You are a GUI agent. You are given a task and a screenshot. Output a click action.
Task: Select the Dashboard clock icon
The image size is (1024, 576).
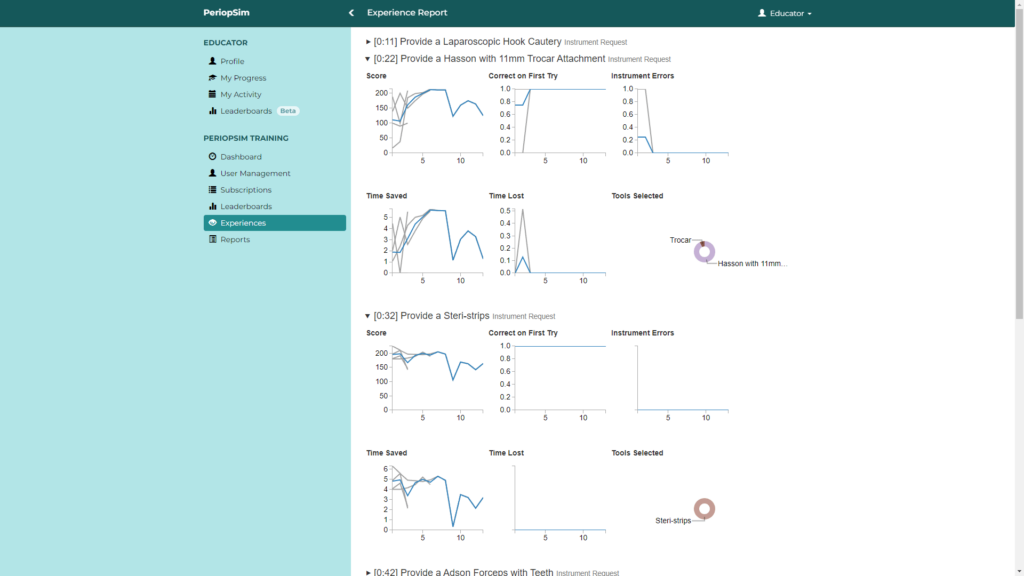click(210, 156)
